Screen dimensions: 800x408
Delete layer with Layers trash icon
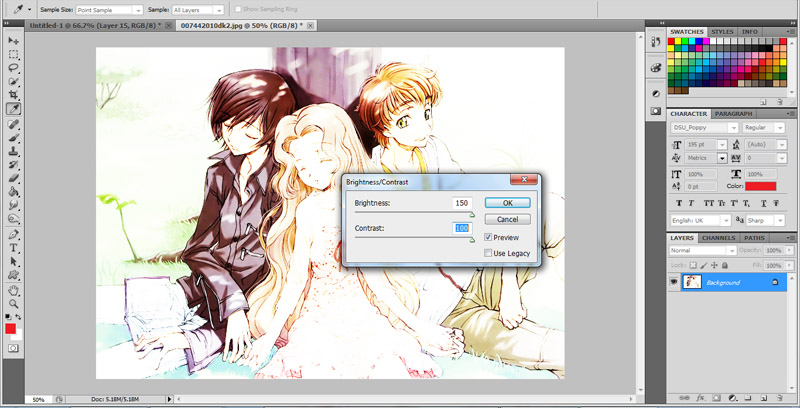click(x=779, y=397)
